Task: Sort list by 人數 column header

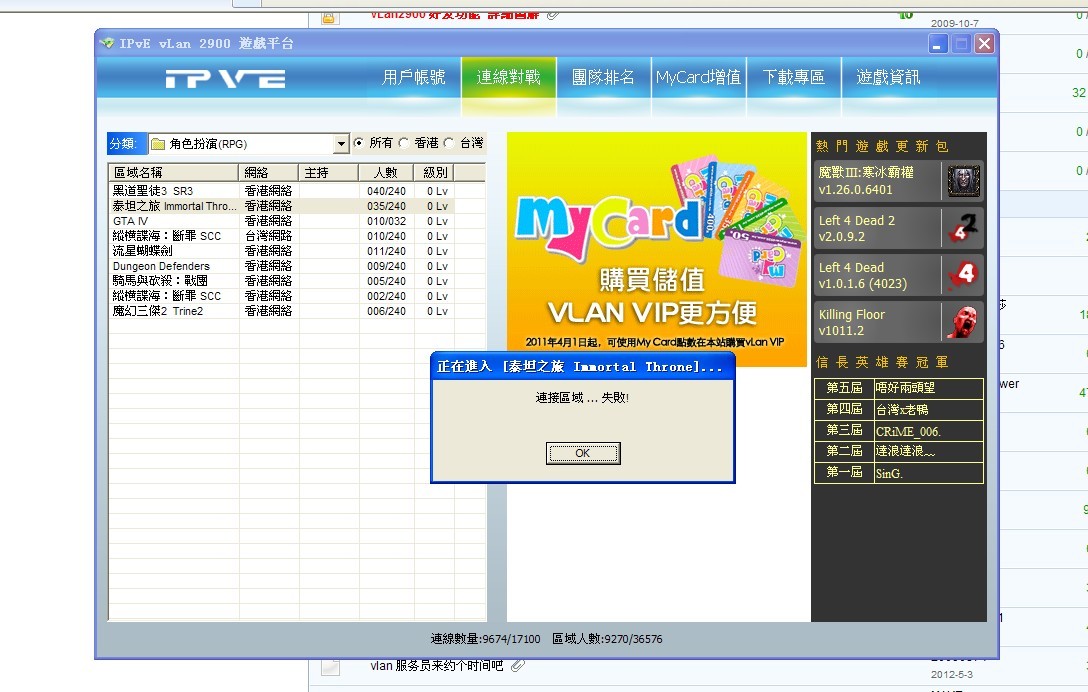Action: (x=384, y=173)
